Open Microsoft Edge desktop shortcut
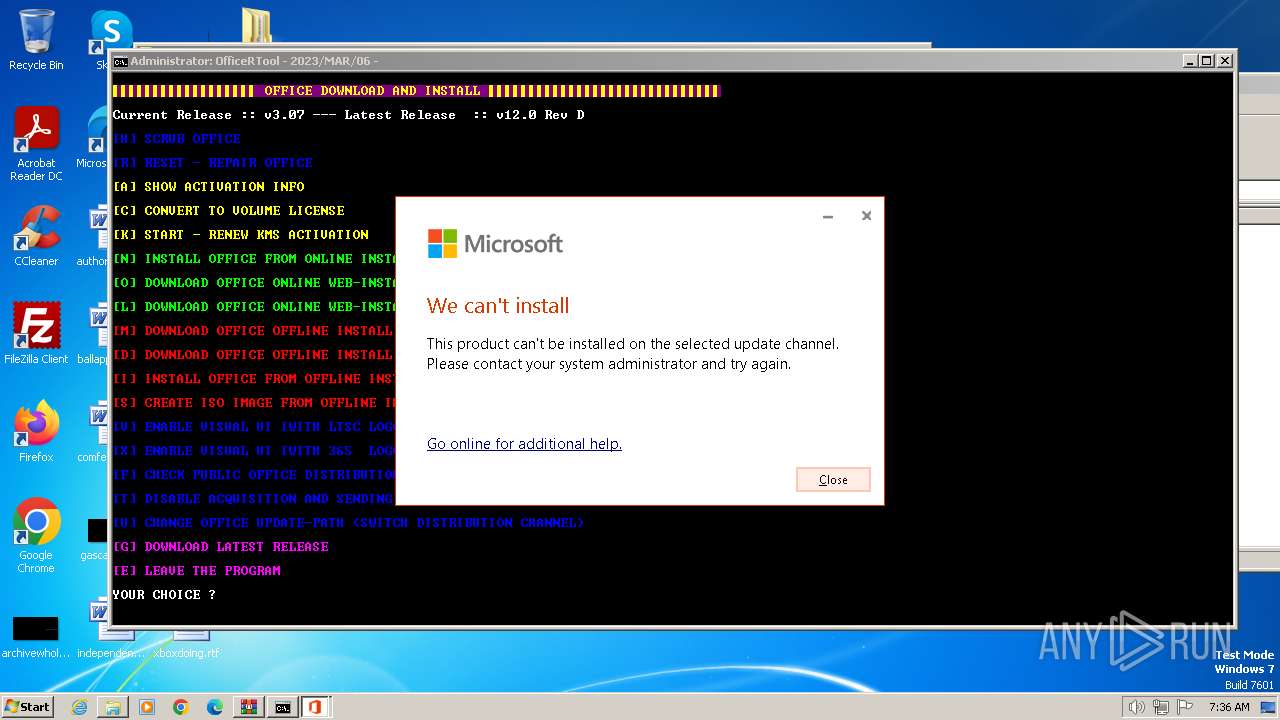 coord(96,138)
